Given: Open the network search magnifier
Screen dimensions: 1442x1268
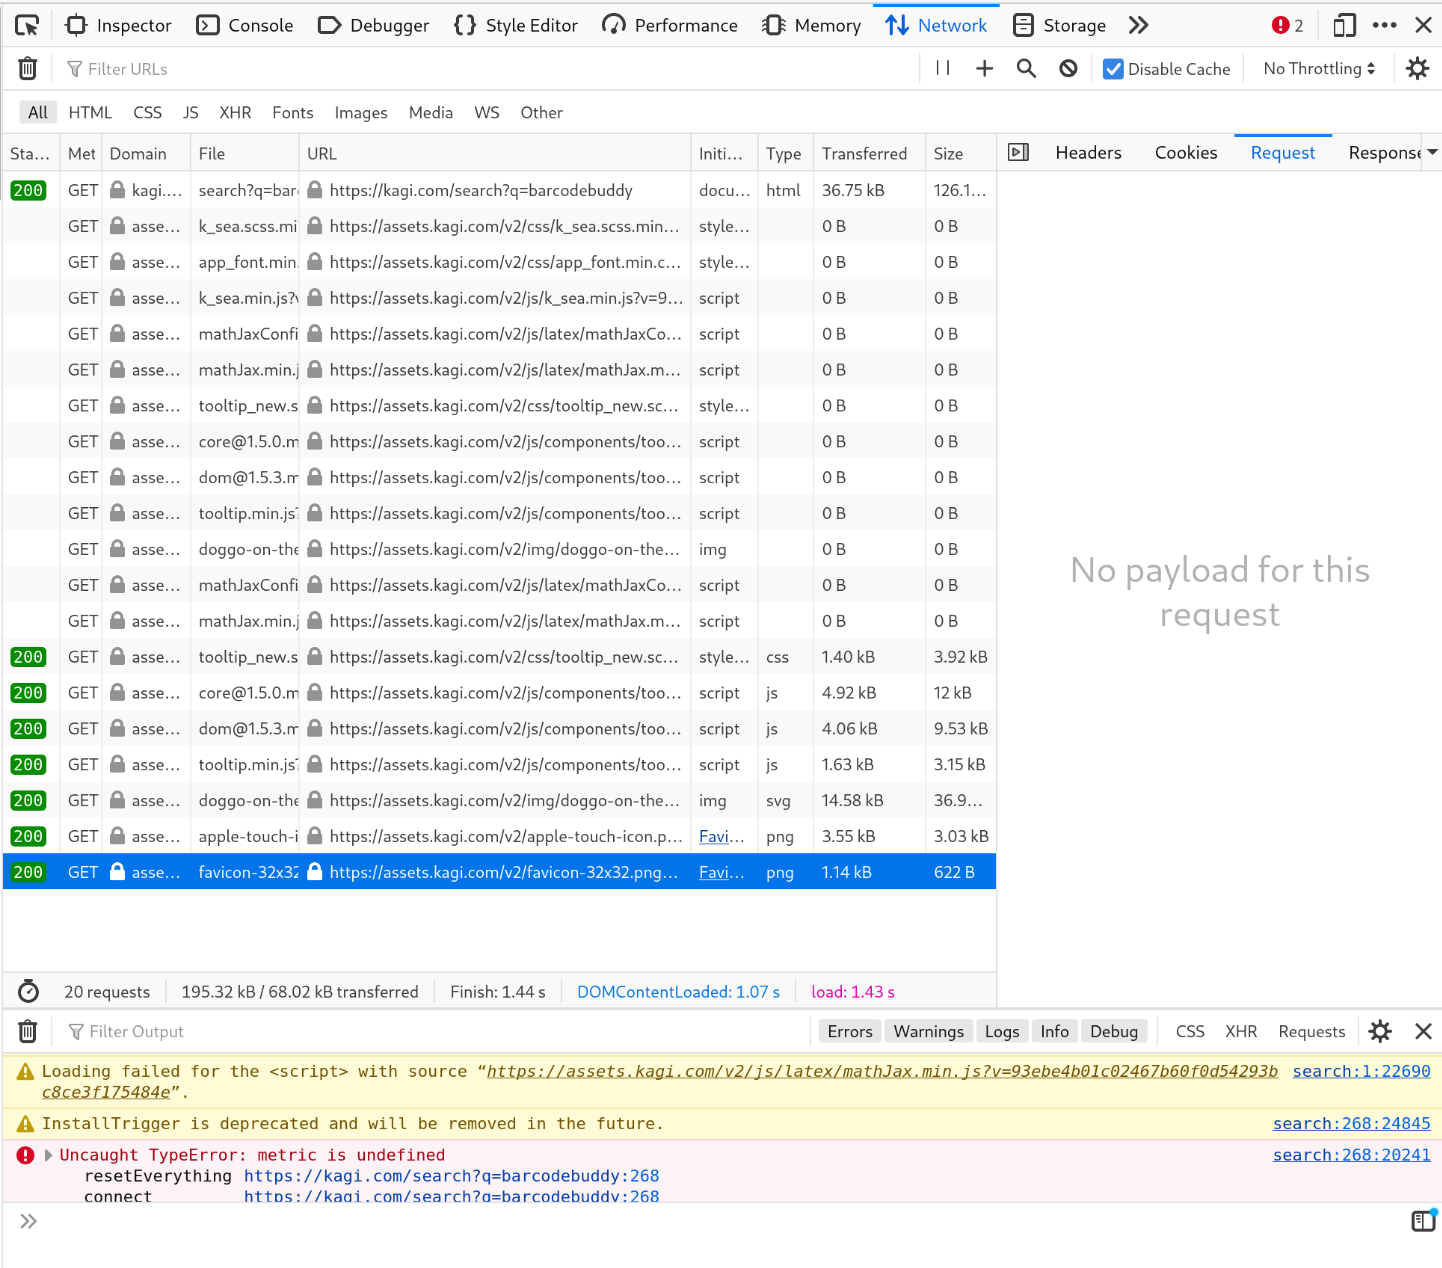Looking at the screenshot, I should click(x=1026, y=68).
